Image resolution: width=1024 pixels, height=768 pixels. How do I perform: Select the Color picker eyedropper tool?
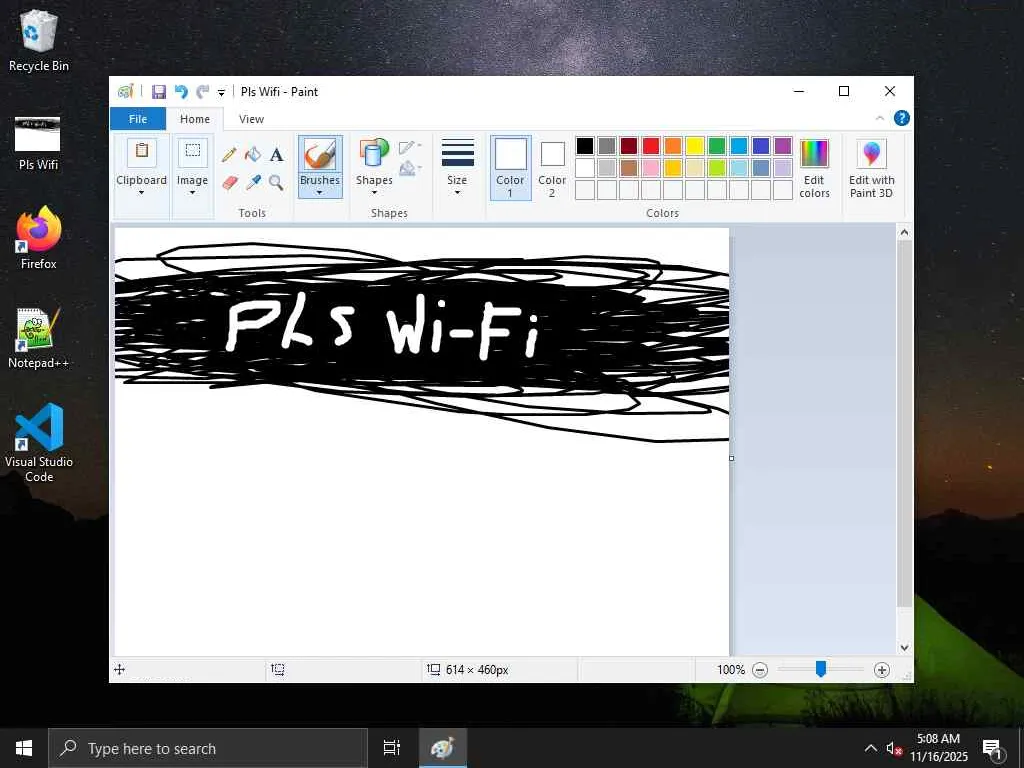253,182
